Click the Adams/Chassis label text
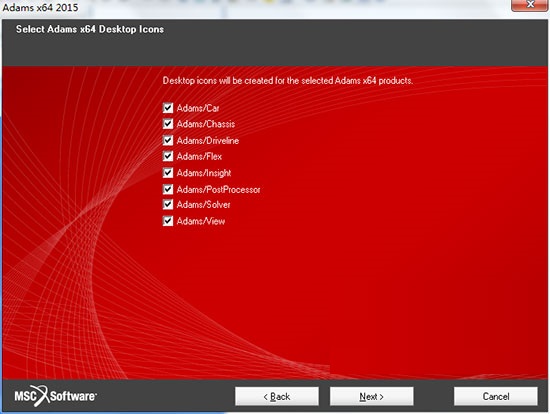This screenshot has width=550, height=414. point(206,124)
